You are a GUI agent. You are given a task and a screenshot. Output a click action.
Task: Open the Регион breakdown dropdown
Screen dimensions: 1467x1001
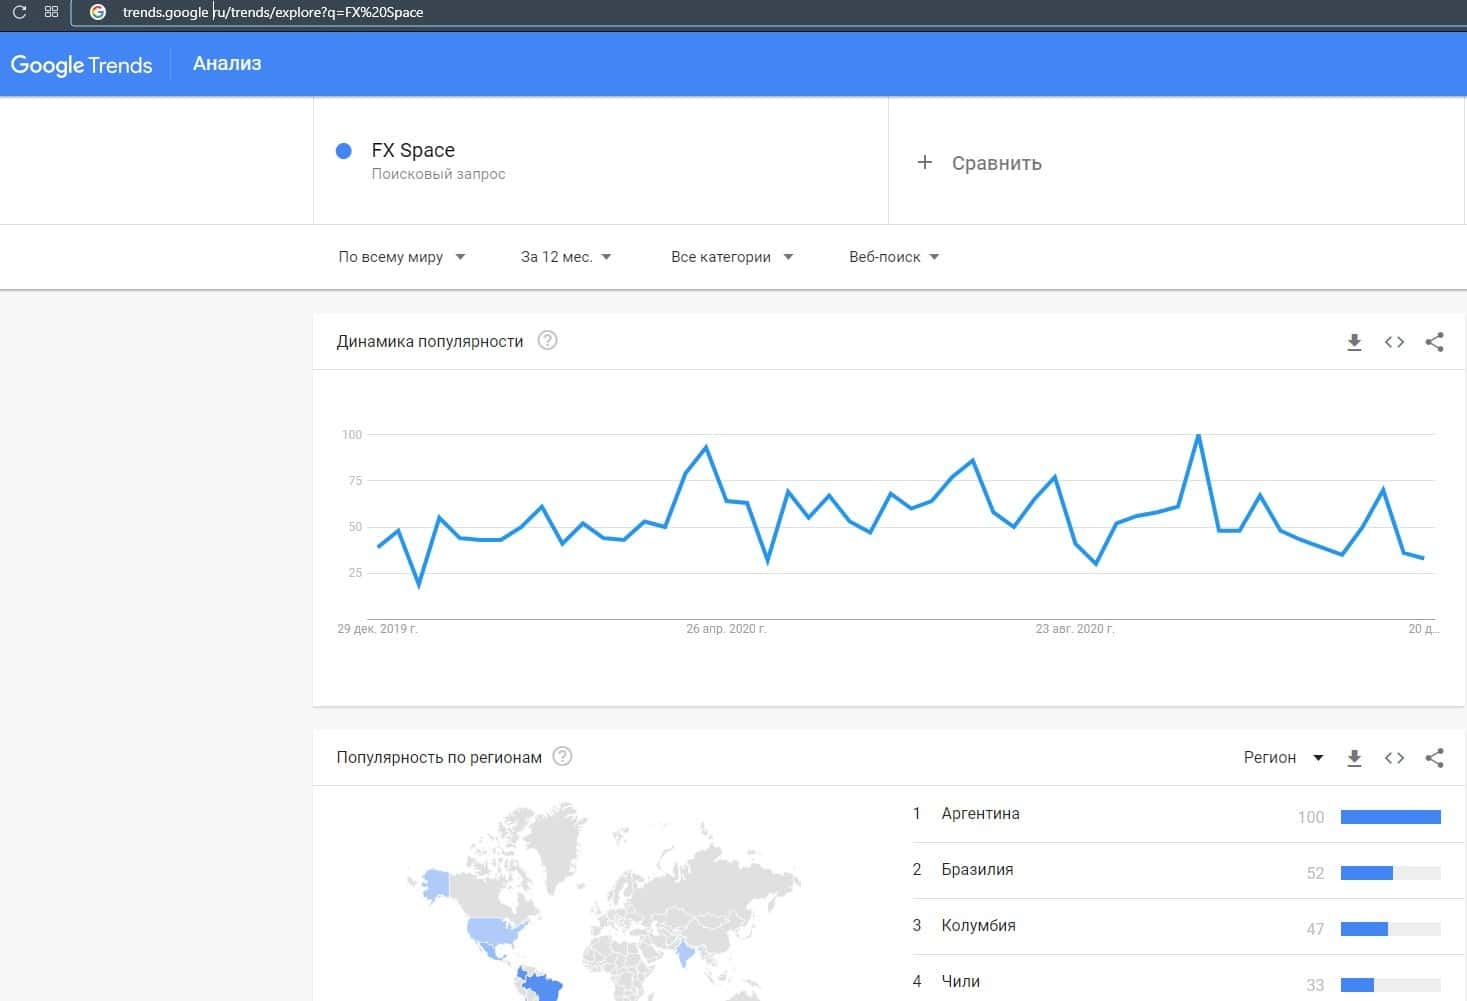pyautogui.click(x=1284, y=758)
